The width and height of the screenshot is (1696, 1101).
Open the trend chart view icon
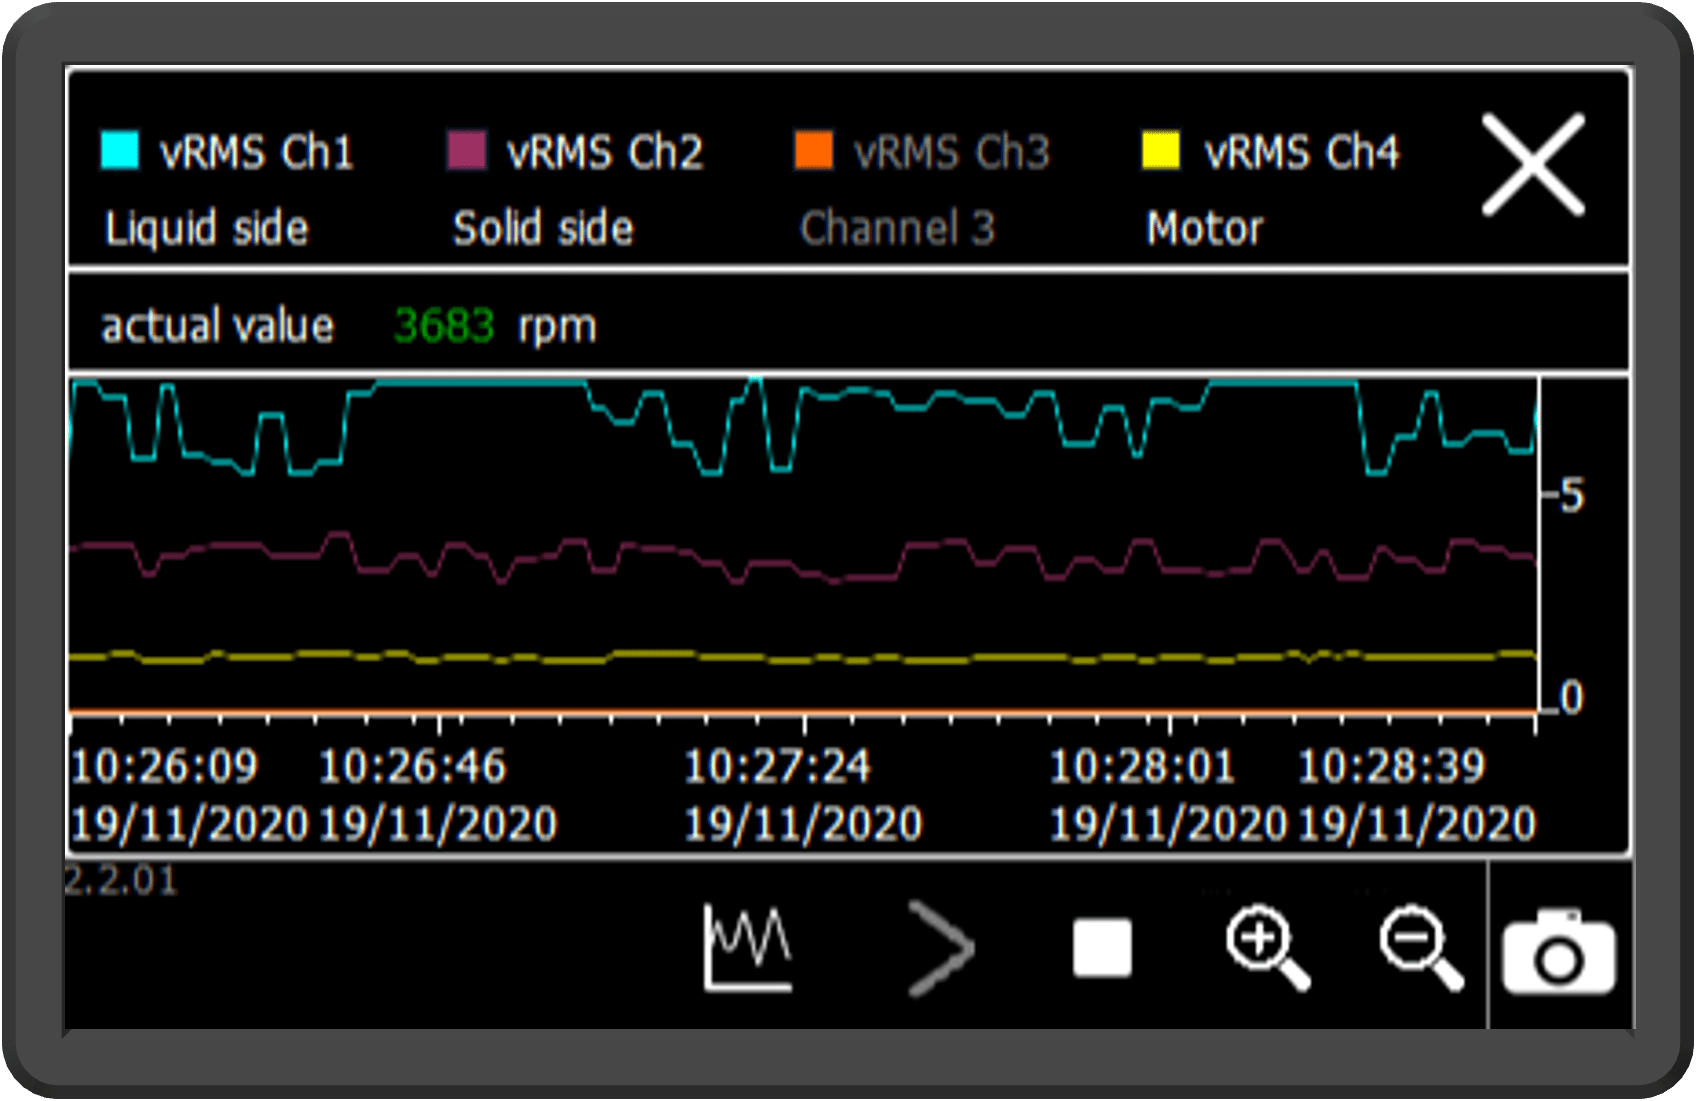click(748, 947)
